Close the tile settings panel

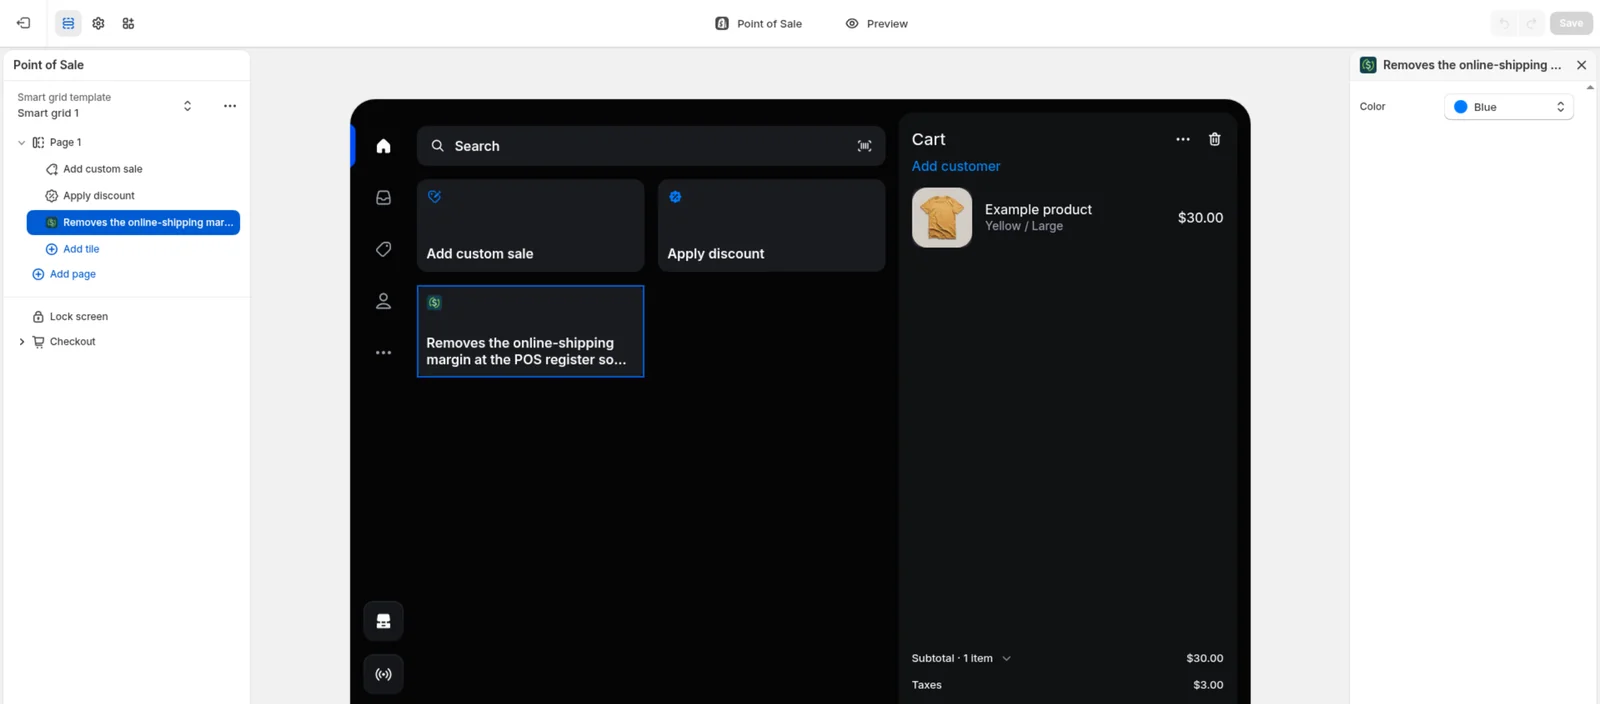click(1581, 65)
